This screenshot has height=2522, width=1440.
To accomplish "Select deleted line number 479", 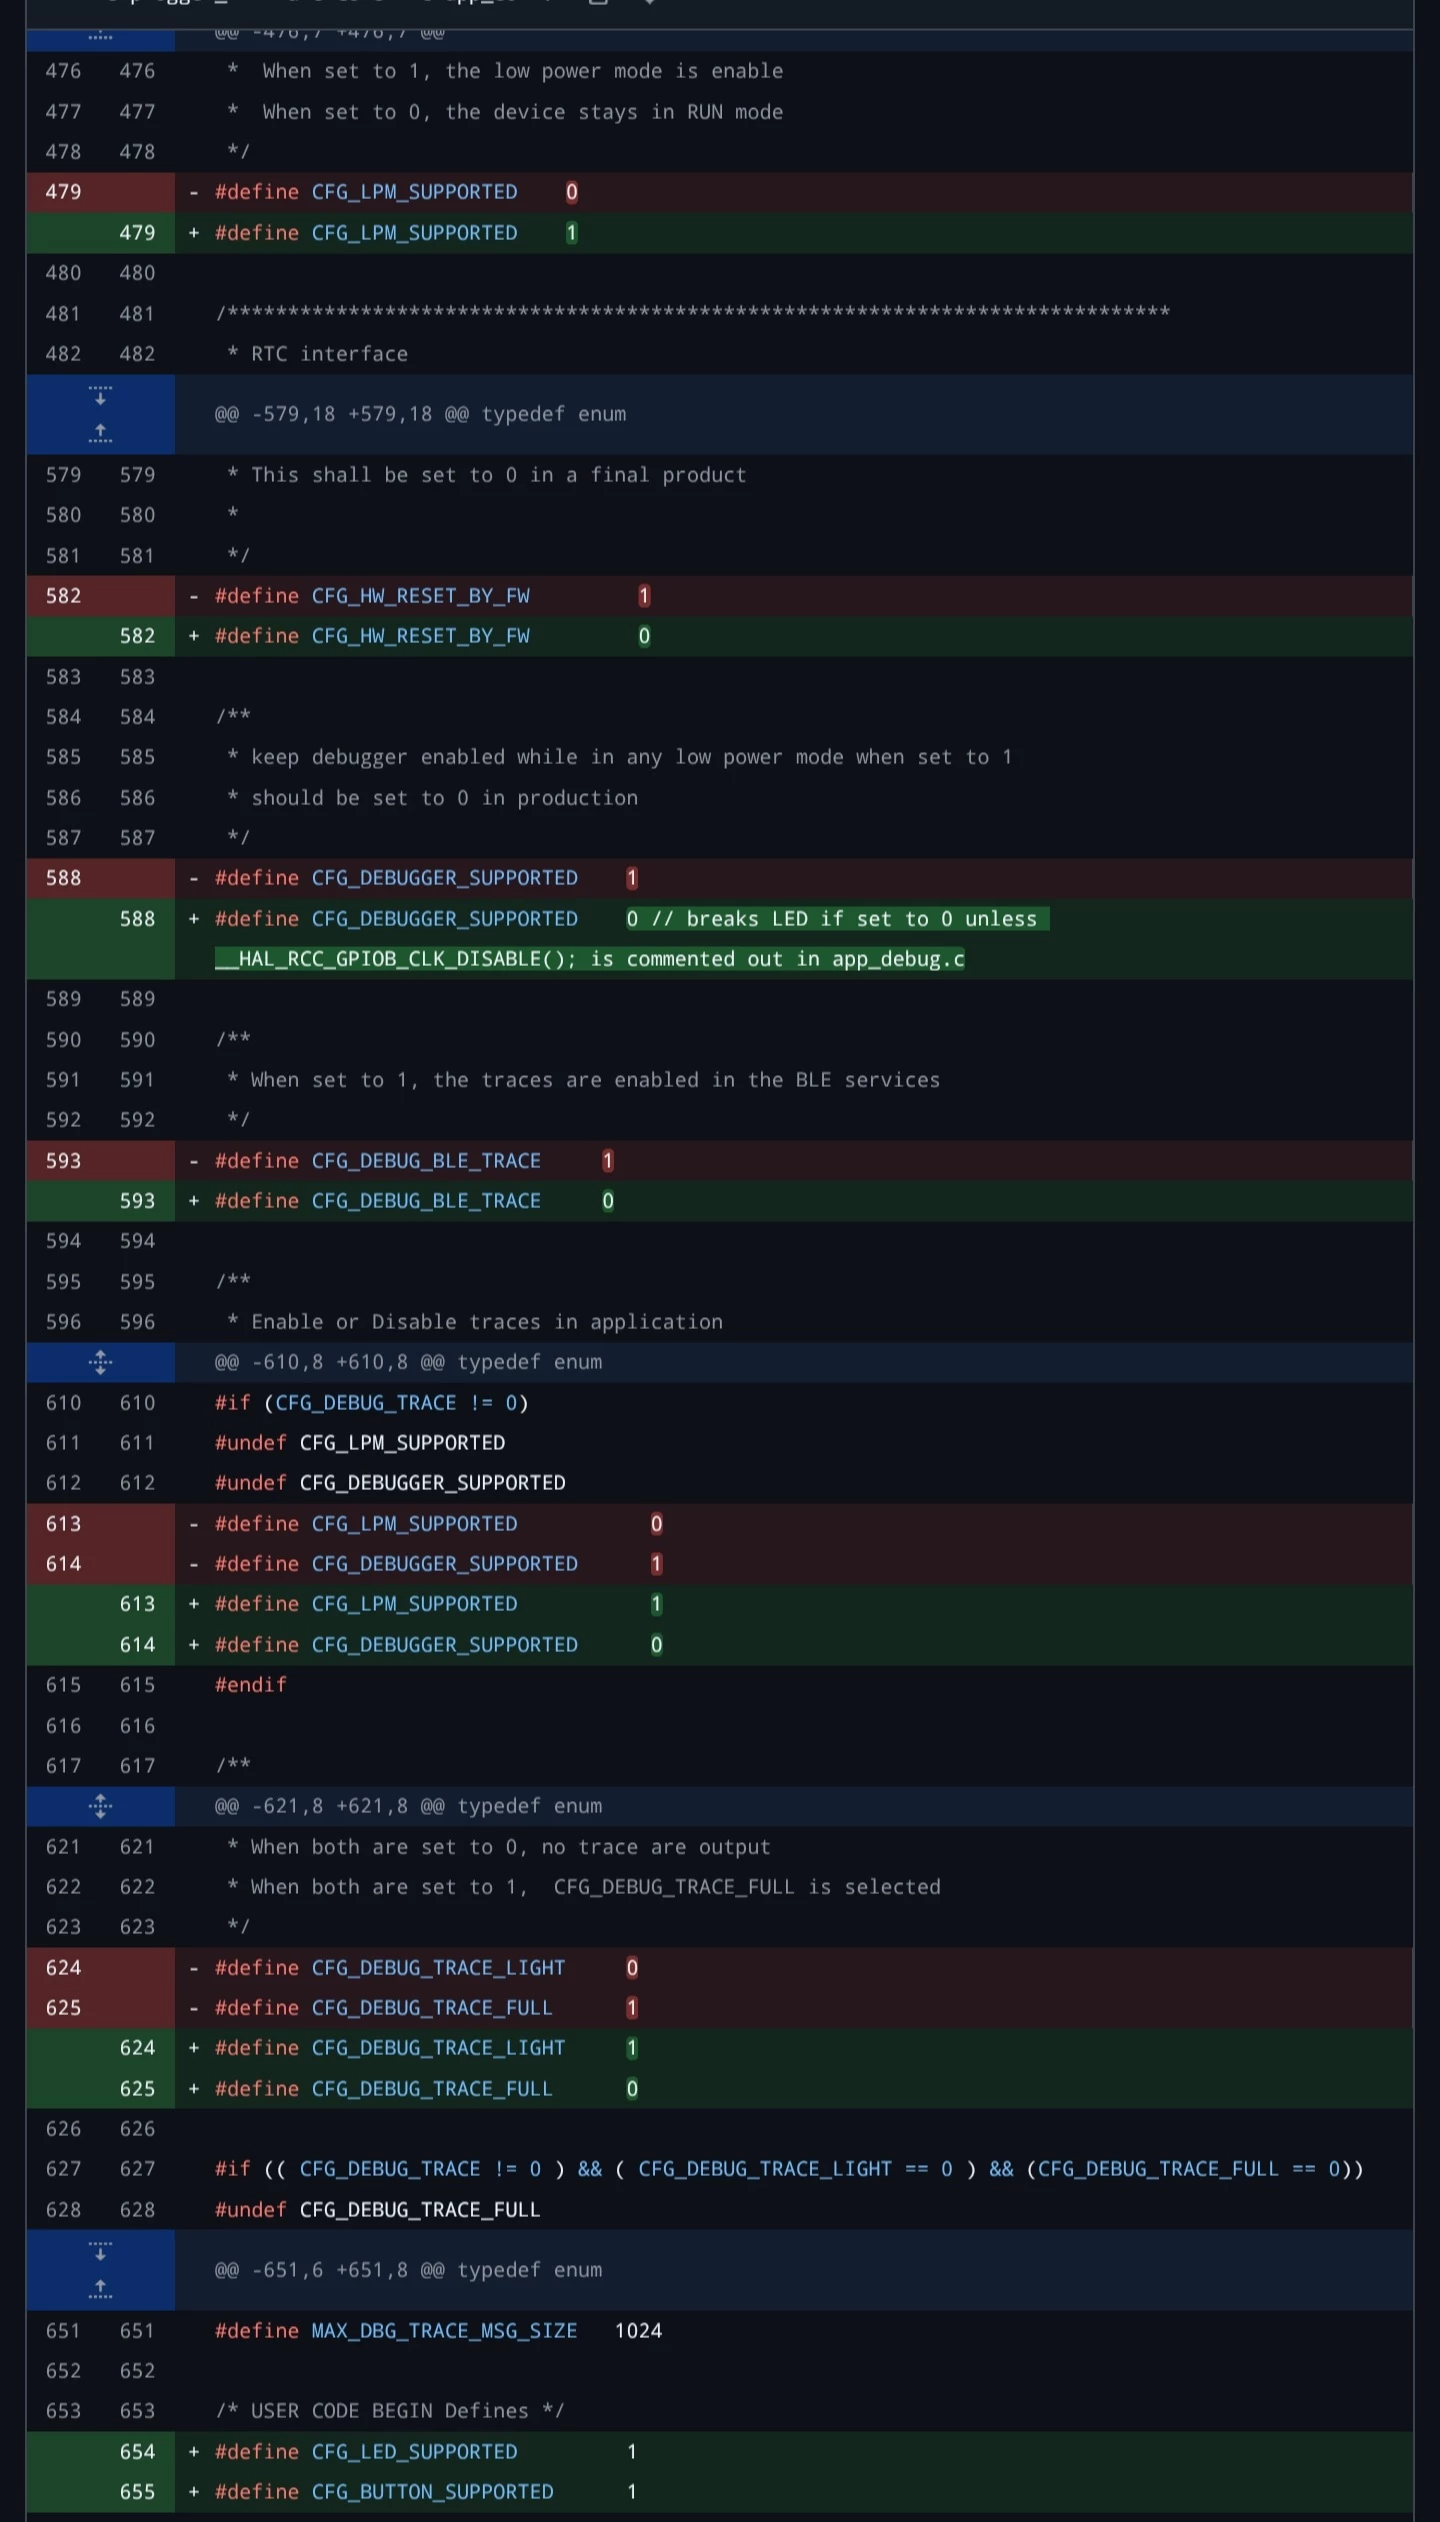I will tap(63, 192).
